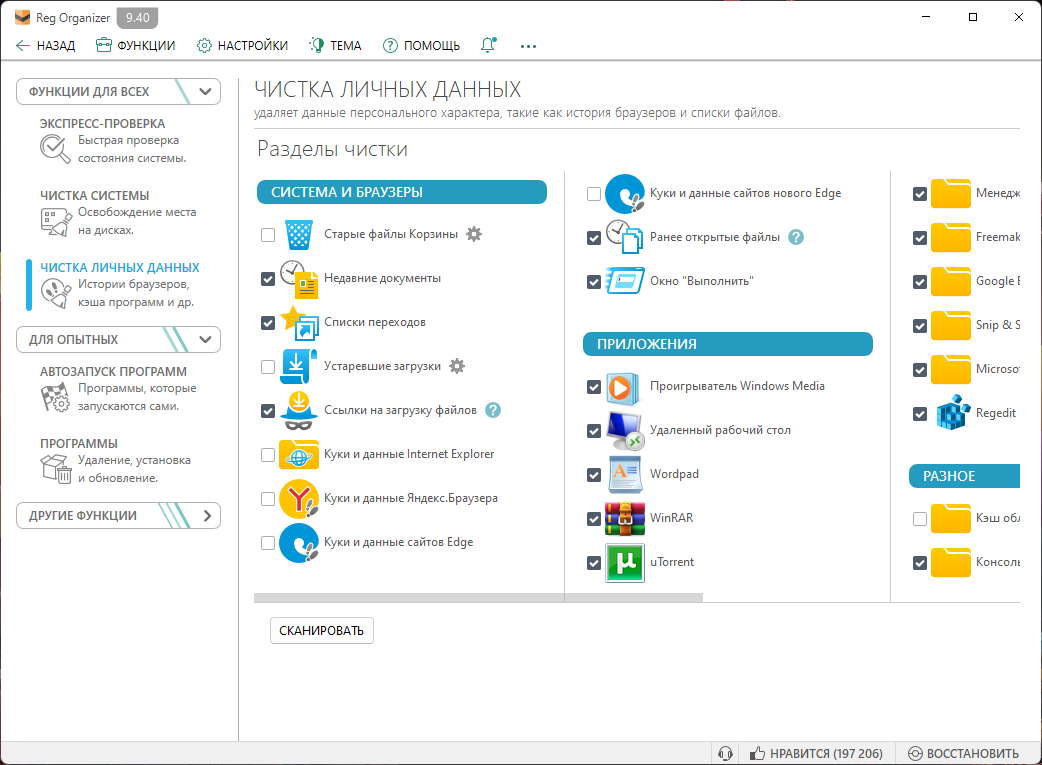Click the РАЗНОЕ section header
1042x765 pixels.
pyautogui.click(x=964, y=476)
